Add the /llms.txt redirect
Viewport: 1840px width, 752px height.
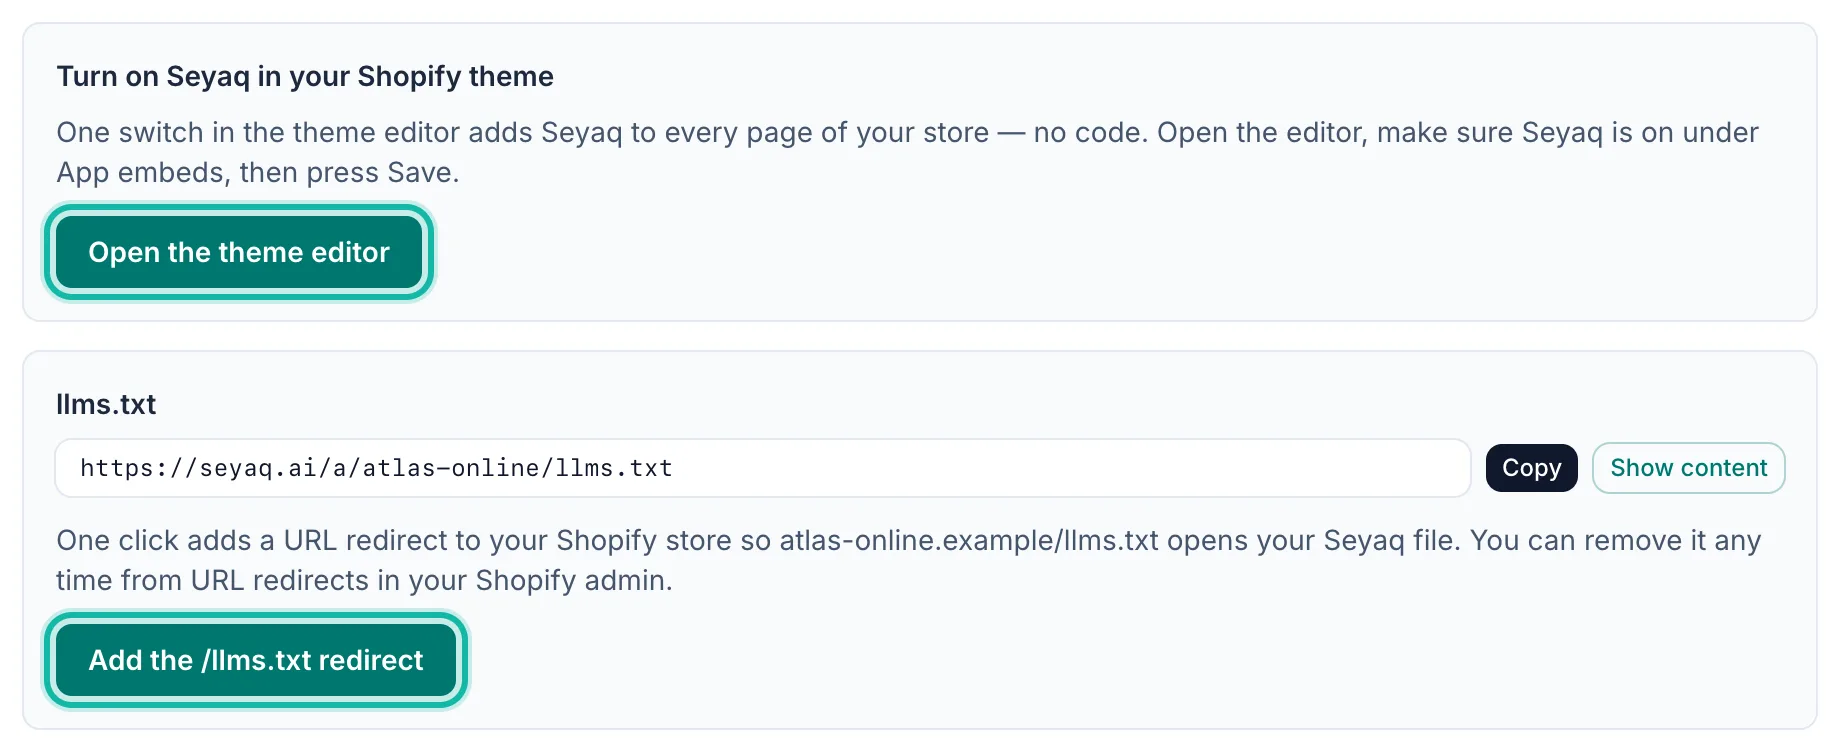[x=256, y=660]
